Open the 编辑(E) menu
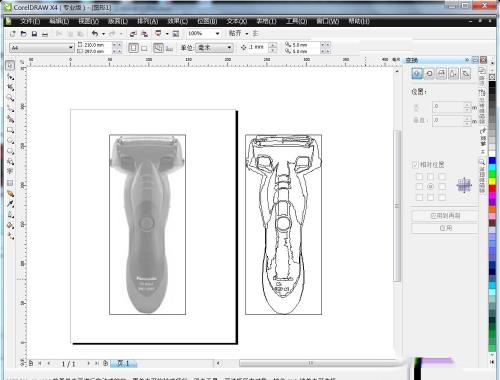The width and height of the screenshot is (500, 380). [59, 21]
